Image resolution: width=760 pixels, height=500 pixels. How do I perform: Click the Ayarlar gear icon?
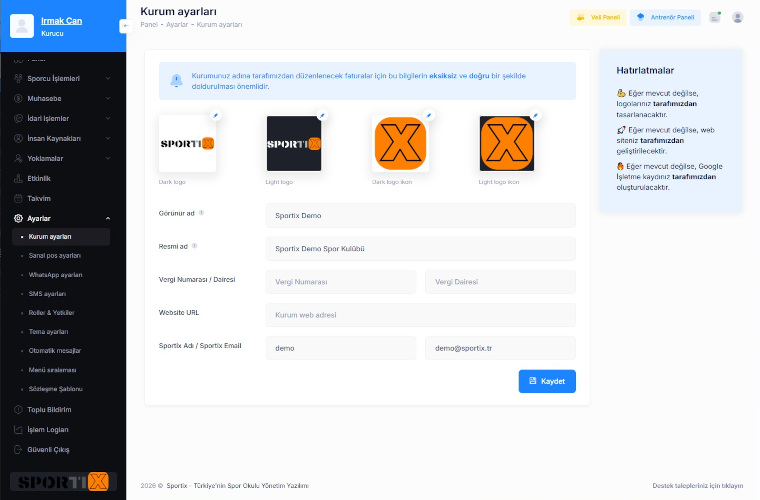18,219
